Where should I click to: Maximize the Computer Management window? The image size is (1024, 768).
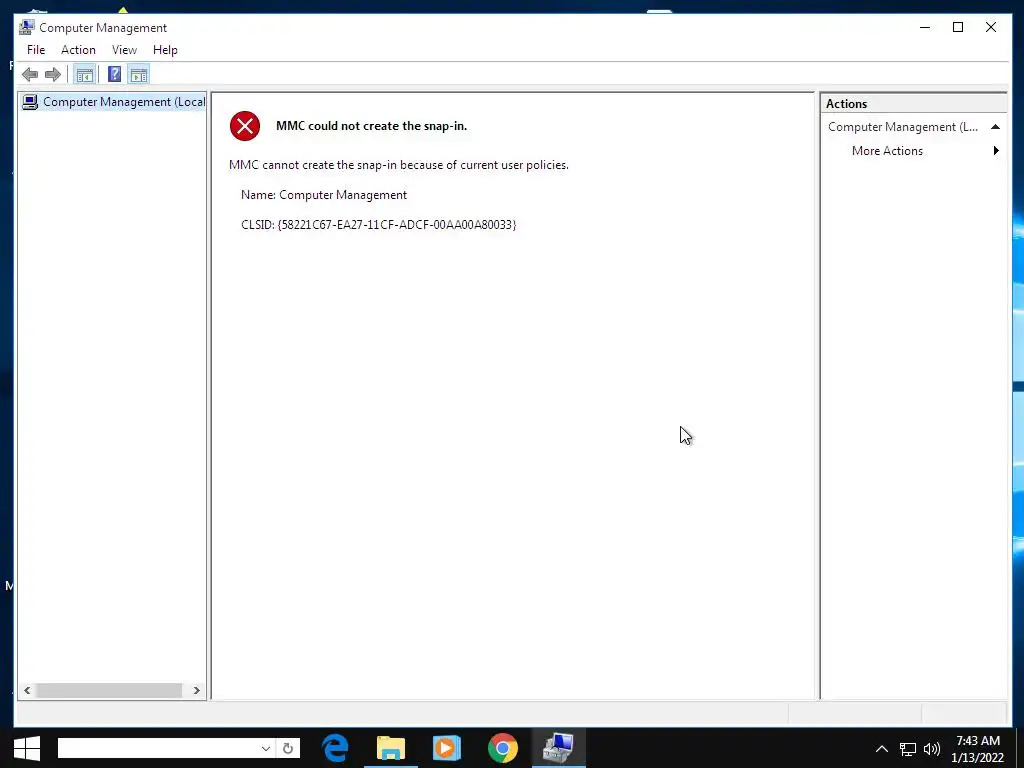click(958, 27)
